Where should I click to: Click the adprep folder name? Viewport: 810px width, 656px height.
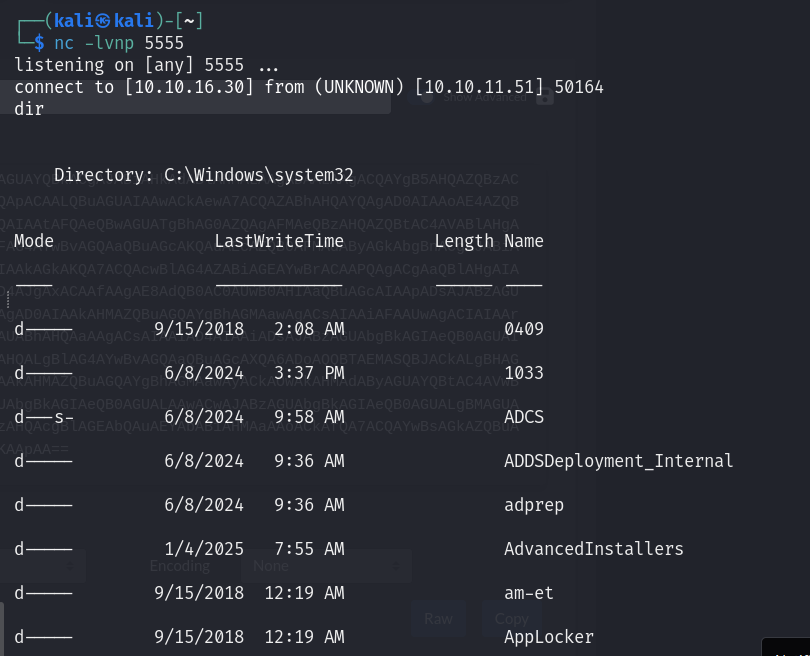click(x=534, y=505)
